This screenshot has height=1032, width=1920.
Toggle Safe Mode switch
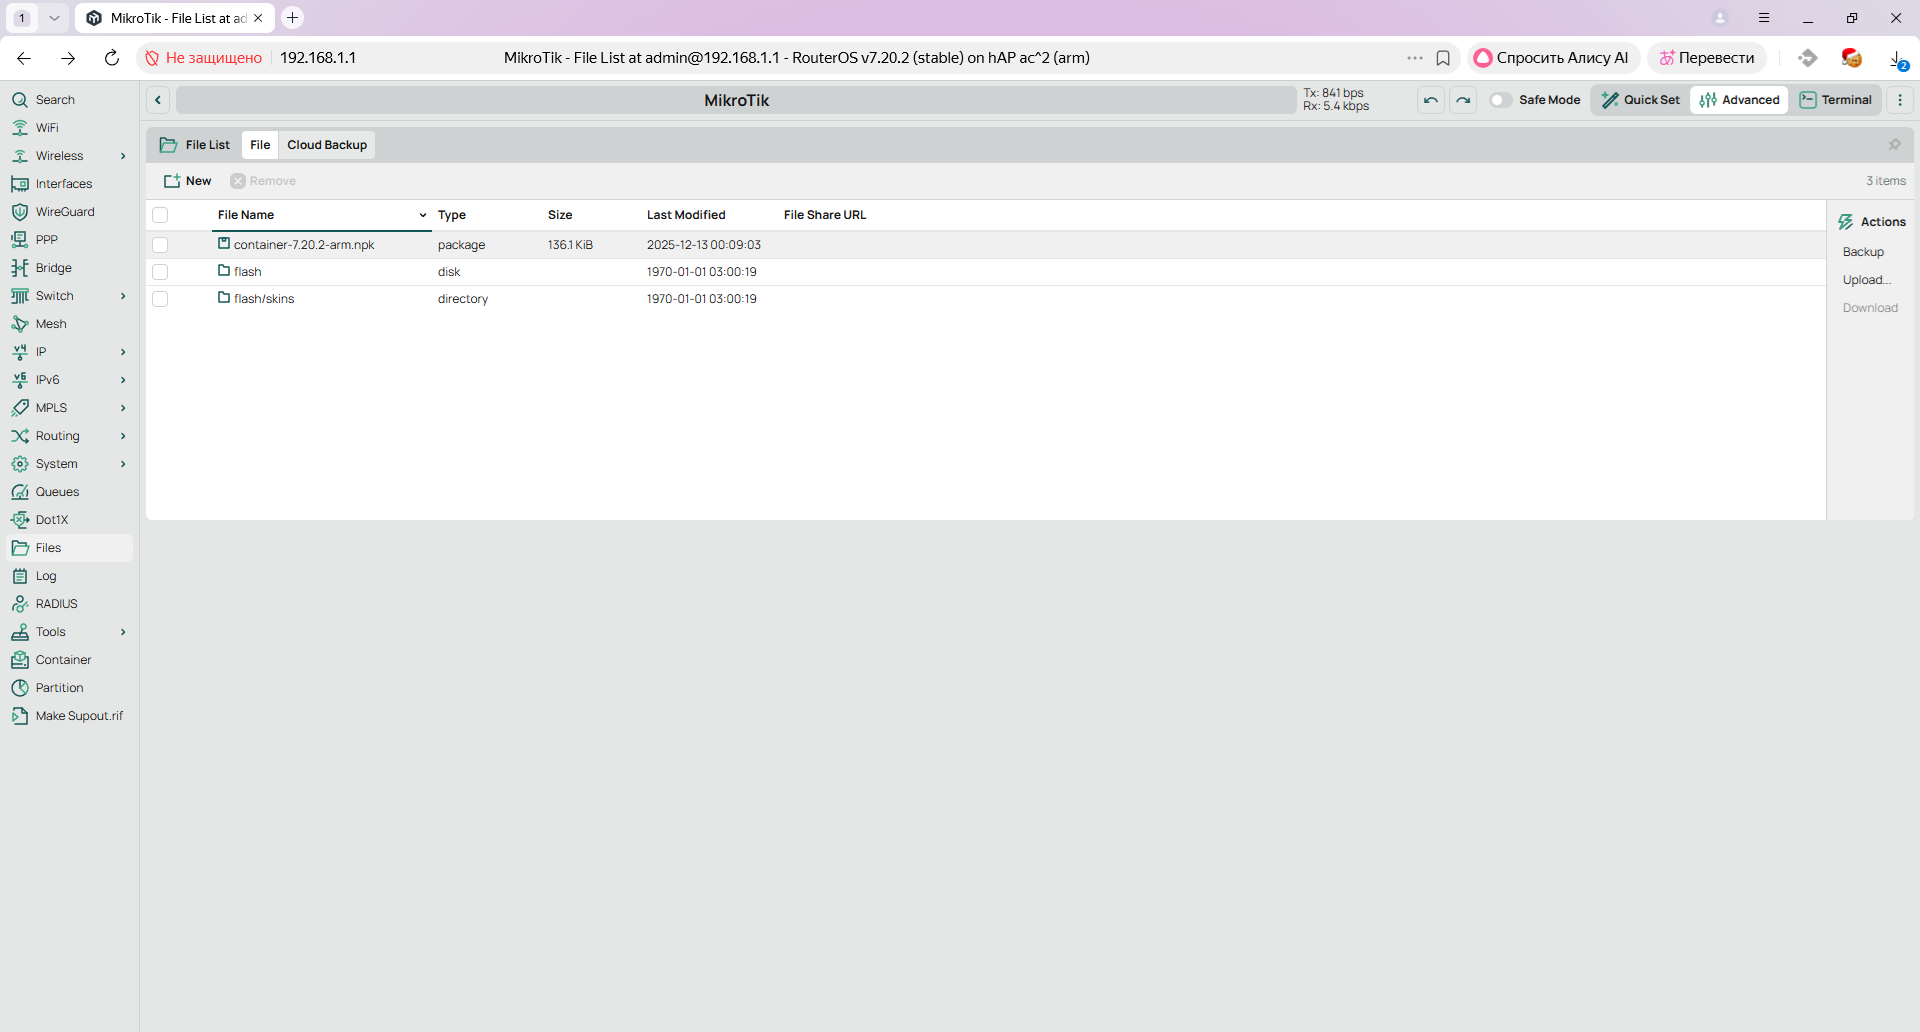[1500, 100]
